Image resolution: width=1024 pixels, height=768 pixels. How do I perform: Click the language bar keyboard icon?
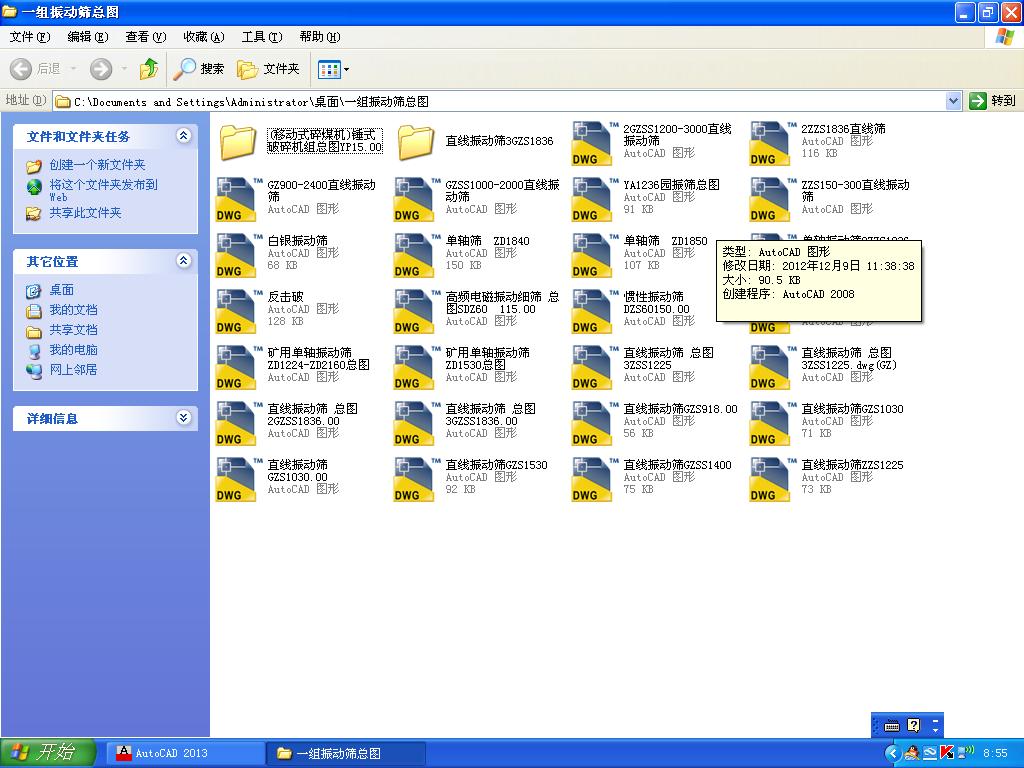(x=891, y=726)
